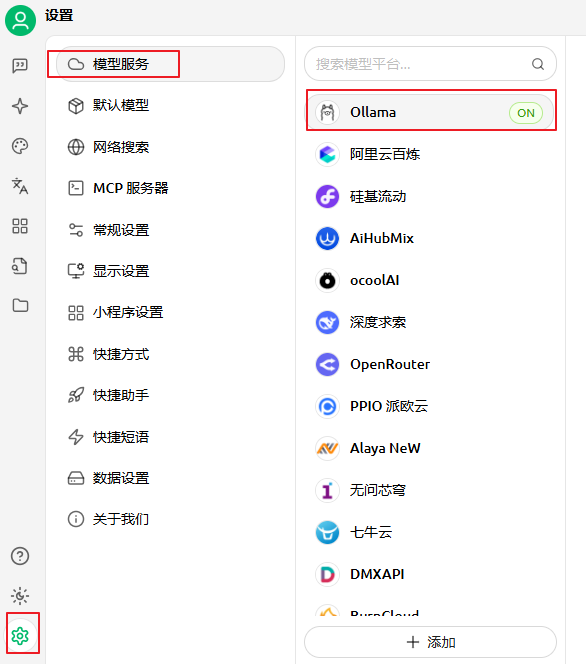Open the palette painting icon in the sidebar

click(x=20, y=146)
